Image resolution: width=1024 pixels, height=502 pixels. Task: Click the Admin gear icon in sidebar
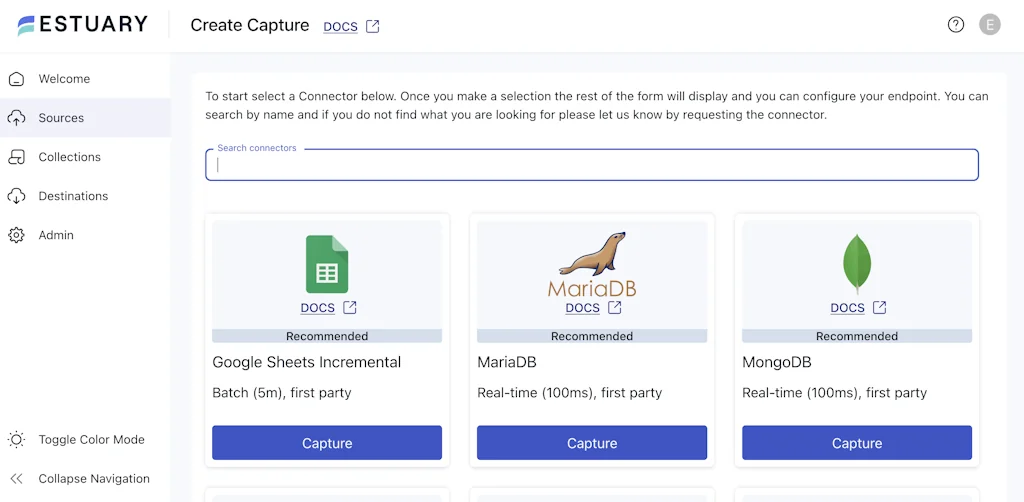click(17, 235)
